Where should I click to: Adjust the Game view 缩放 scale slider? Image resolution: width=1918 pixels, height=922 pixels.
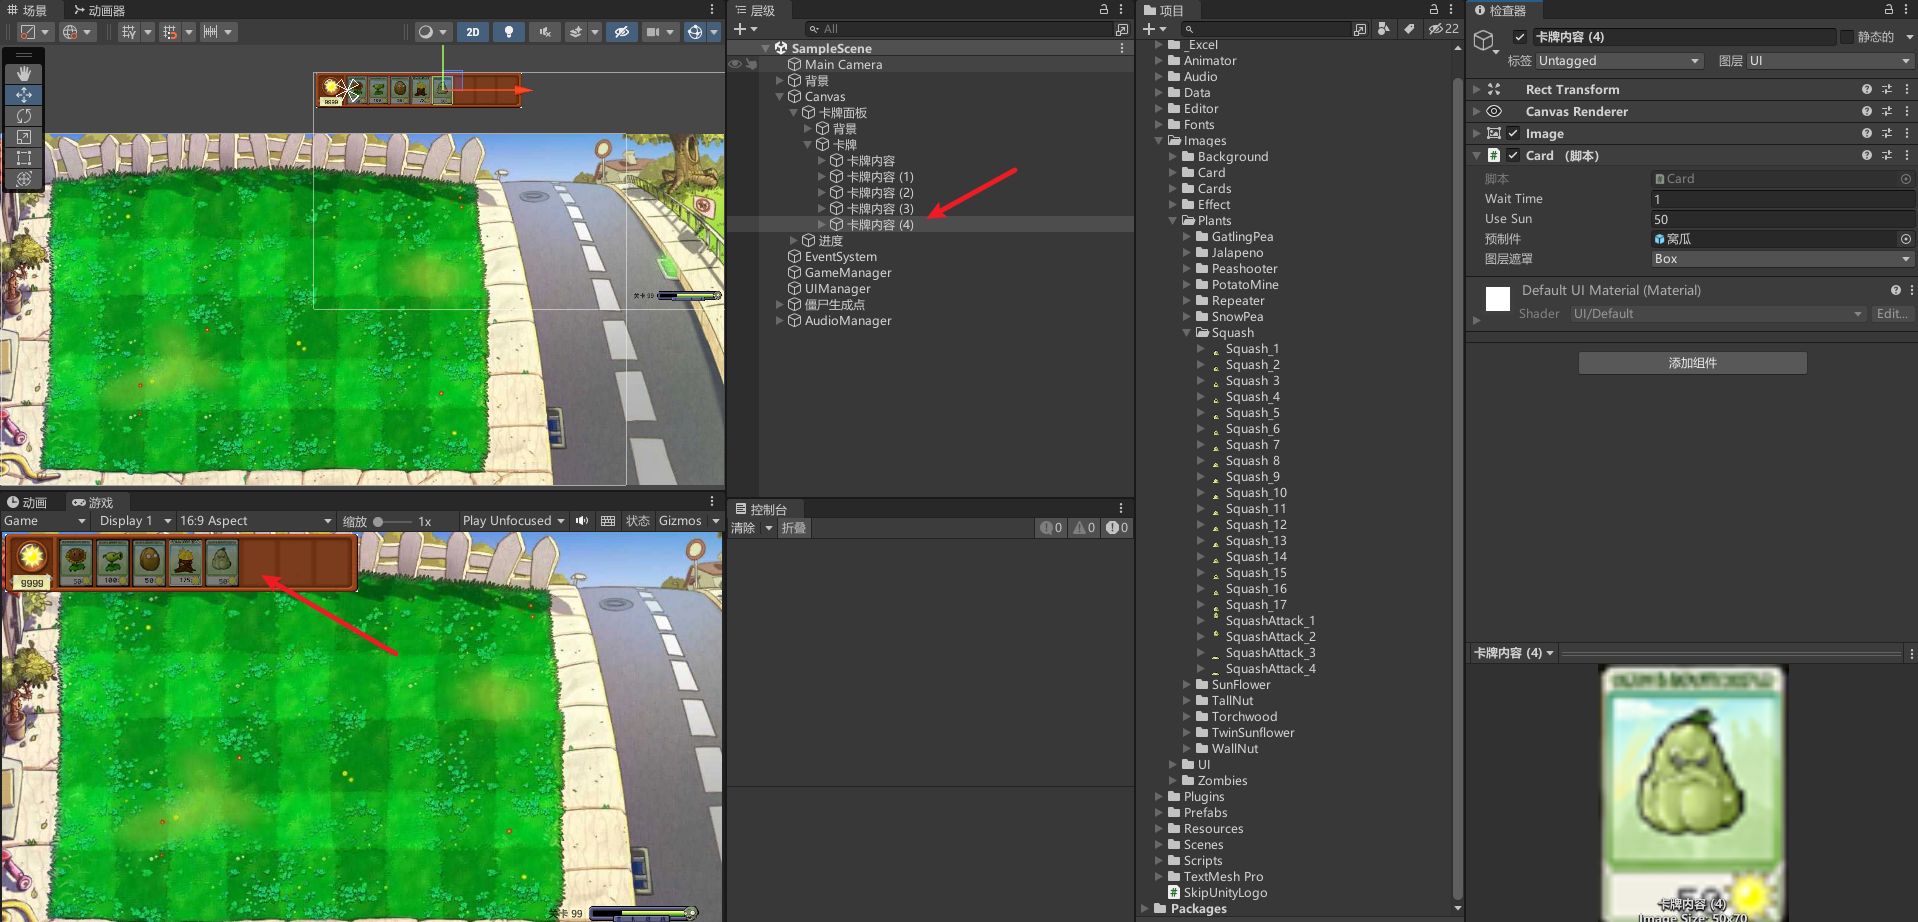point(392,522)
